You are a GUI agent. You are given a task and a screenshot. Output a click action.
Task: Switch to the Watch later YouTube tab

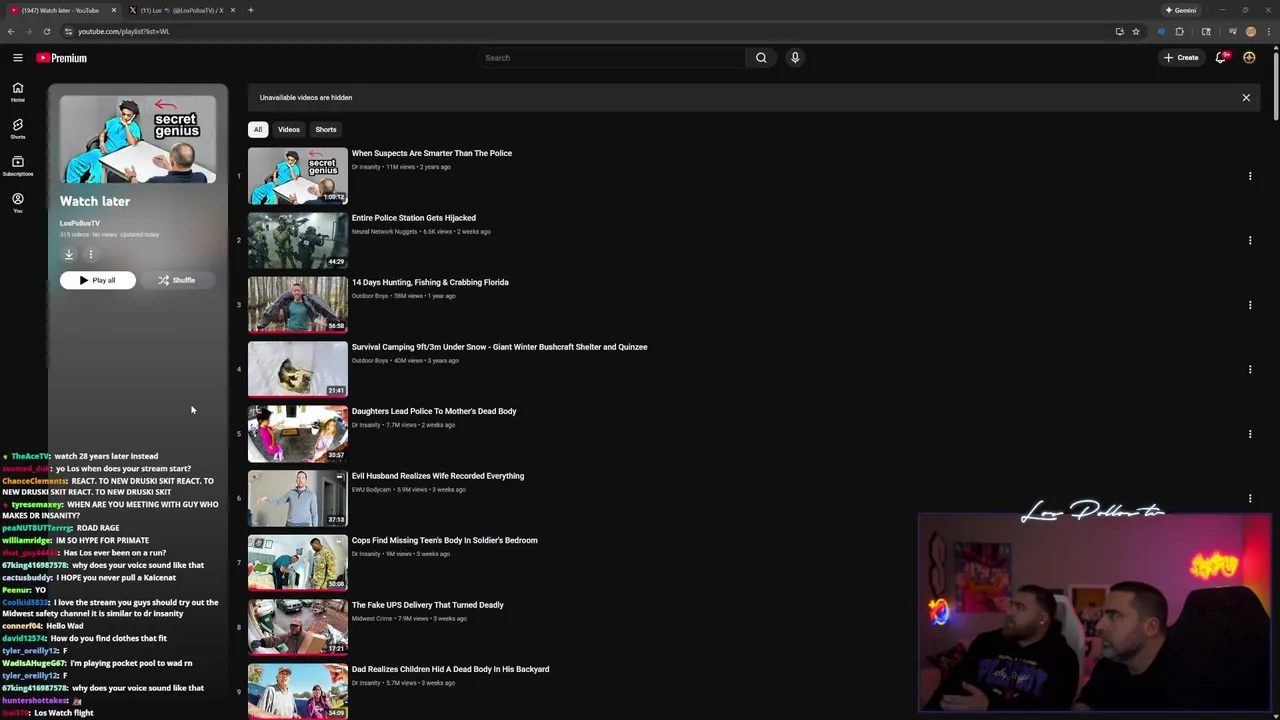(x=62, y=10)
